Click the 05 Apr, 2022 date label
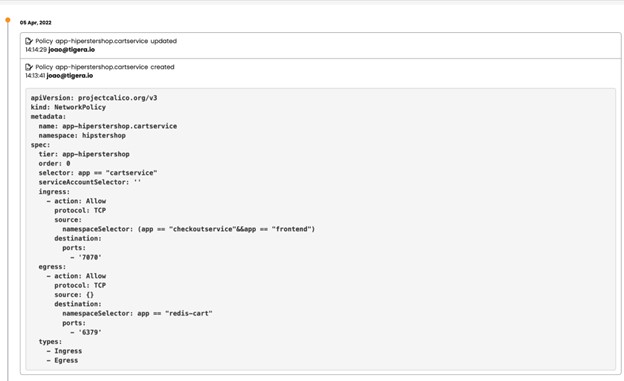 [36, 23]
